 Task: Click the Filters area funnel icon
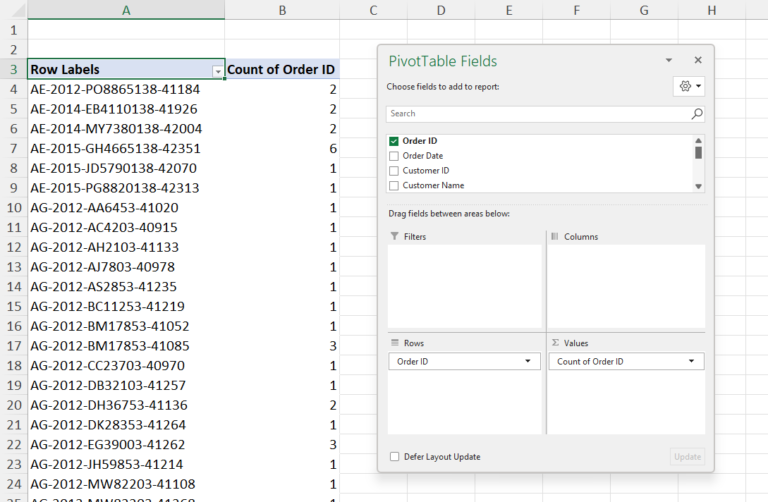pos(395,237)
